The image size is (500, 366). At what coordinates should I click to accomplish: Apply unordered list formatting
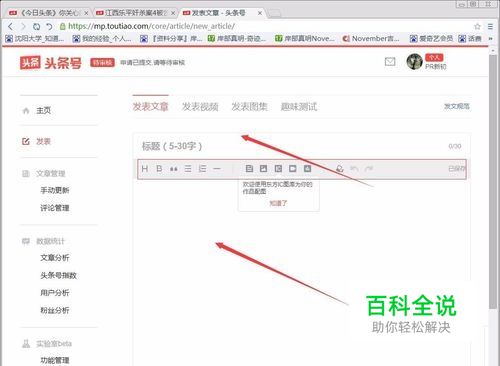tap(188, 169)
